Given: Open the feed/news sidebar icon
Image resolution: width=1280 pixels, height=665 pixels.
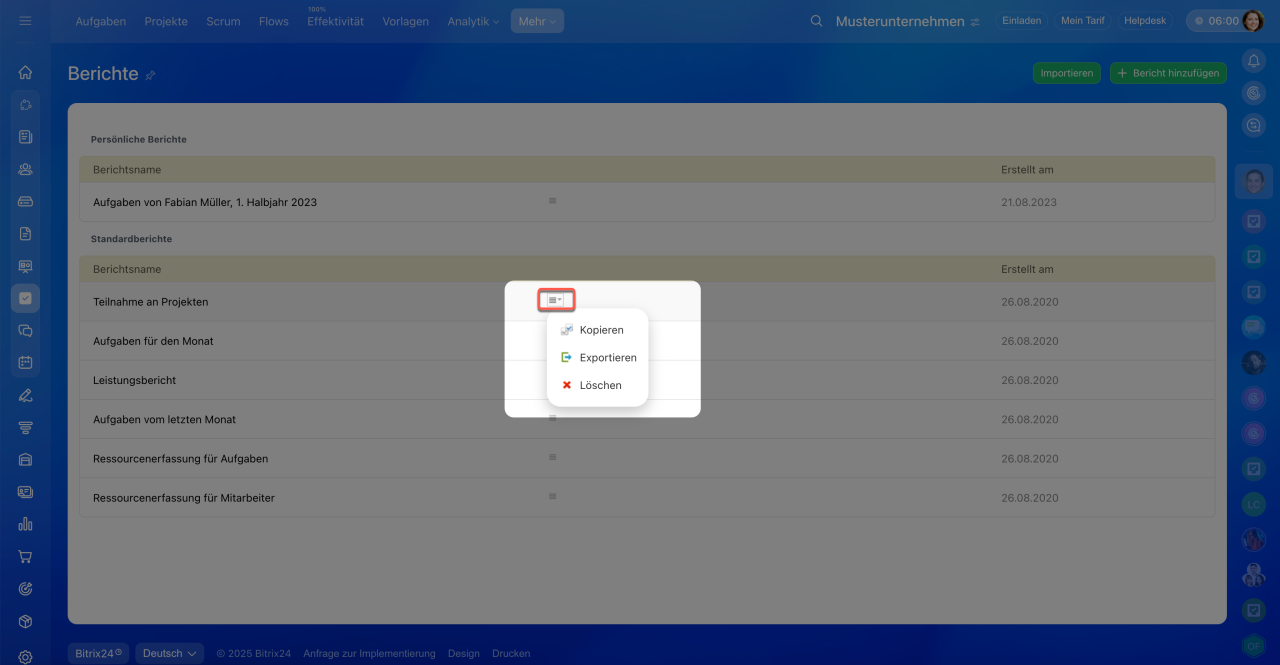Looking at the screenshot, I should click(25, 137).
